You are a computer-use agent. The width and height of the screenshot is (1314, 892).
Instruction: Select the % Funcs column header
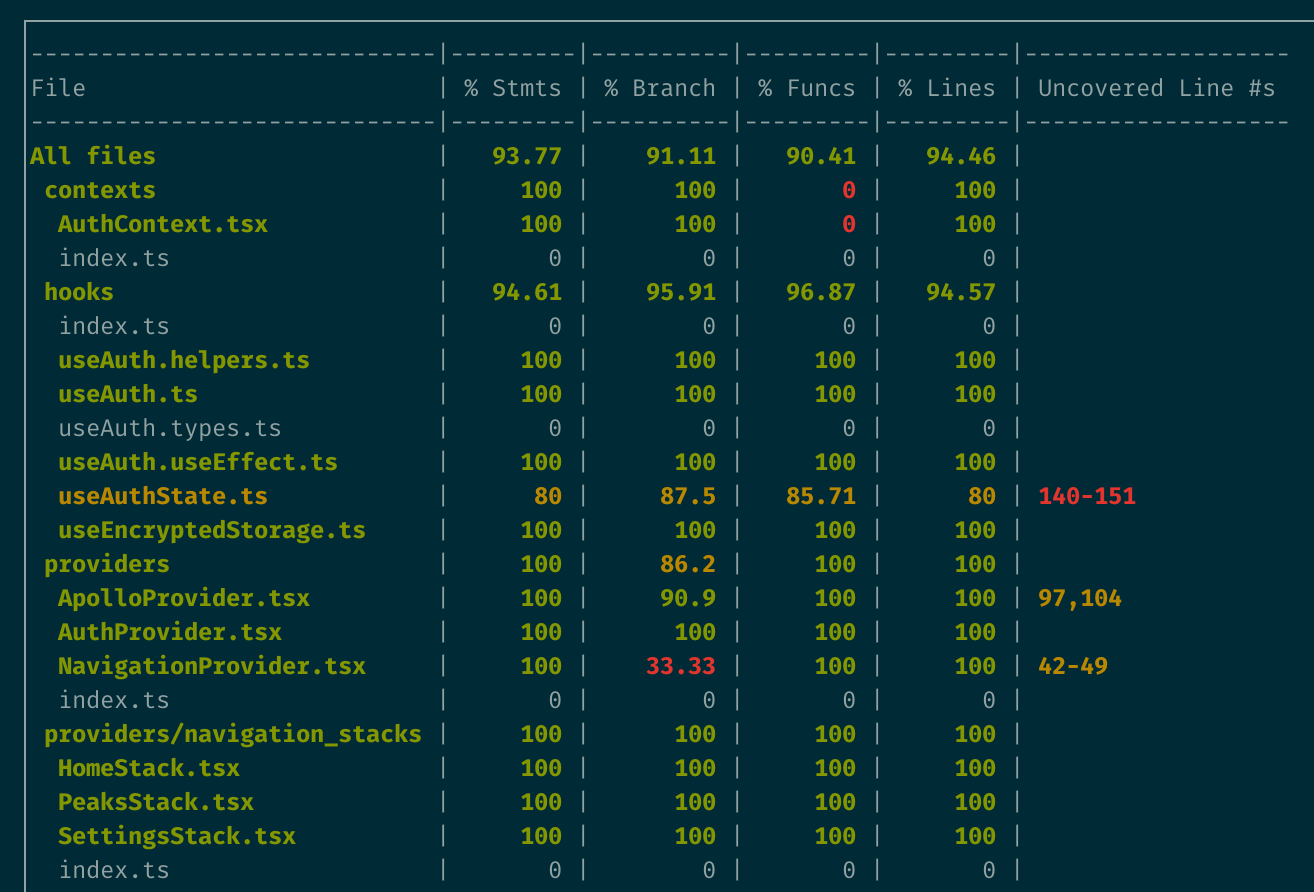point(806,88)
